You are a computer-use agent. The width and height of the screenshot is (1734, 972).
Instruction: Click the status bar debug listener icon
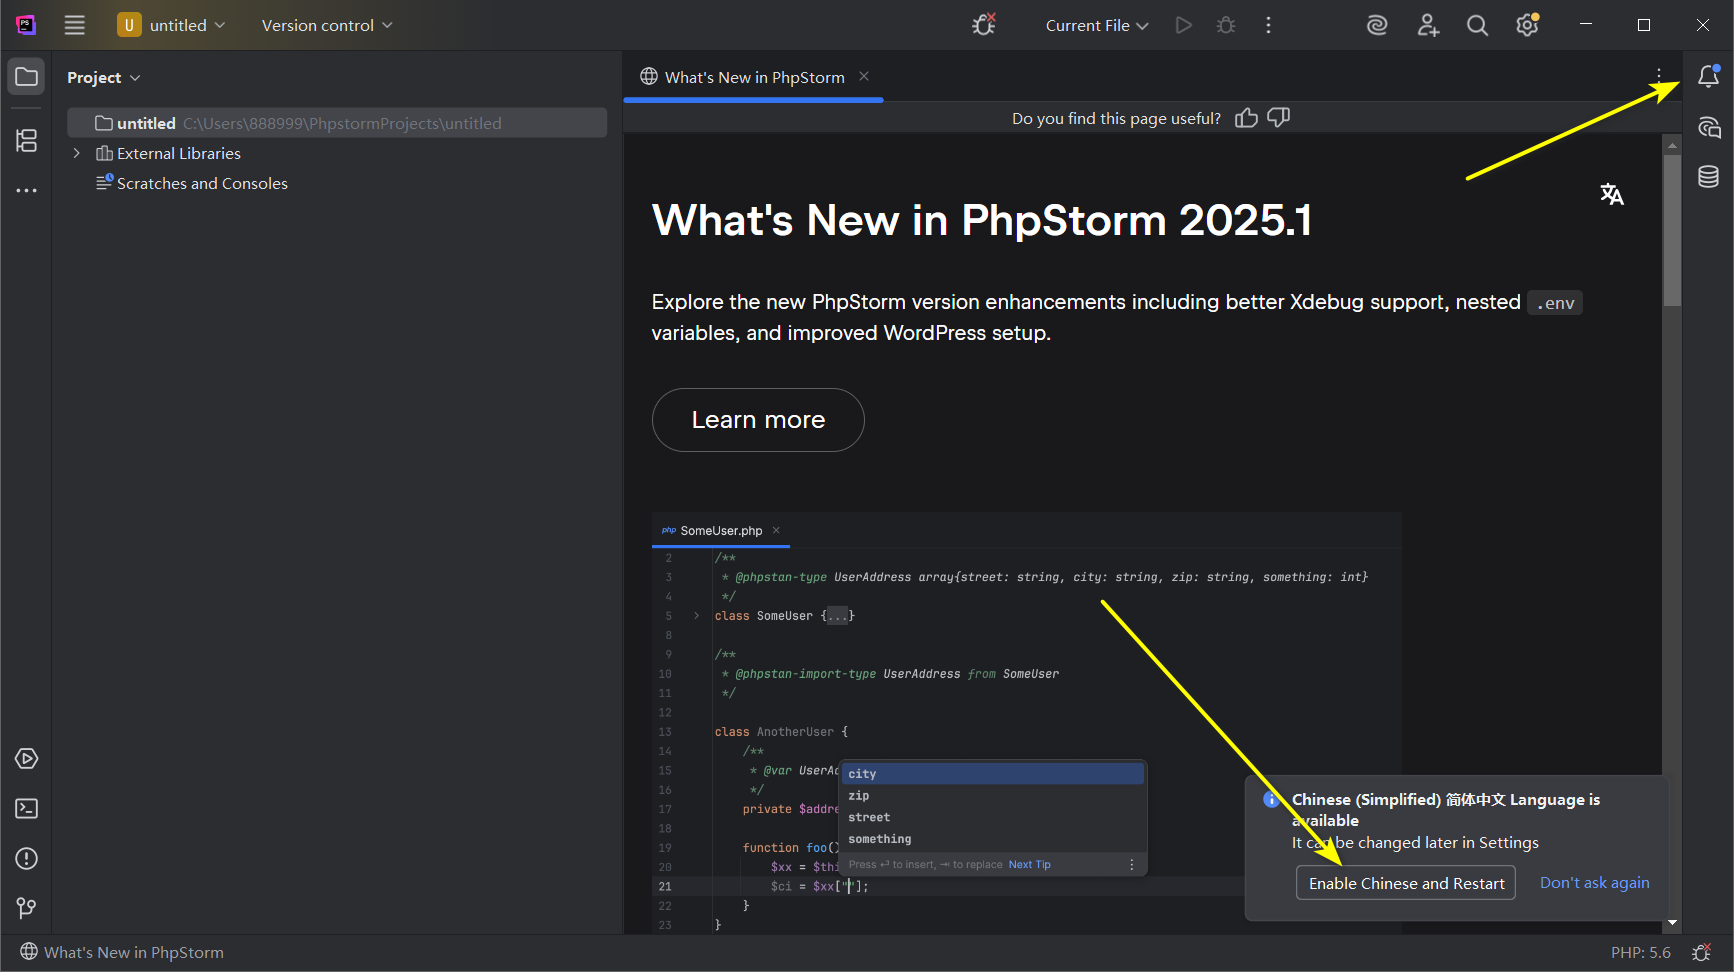pos(1702,952)
